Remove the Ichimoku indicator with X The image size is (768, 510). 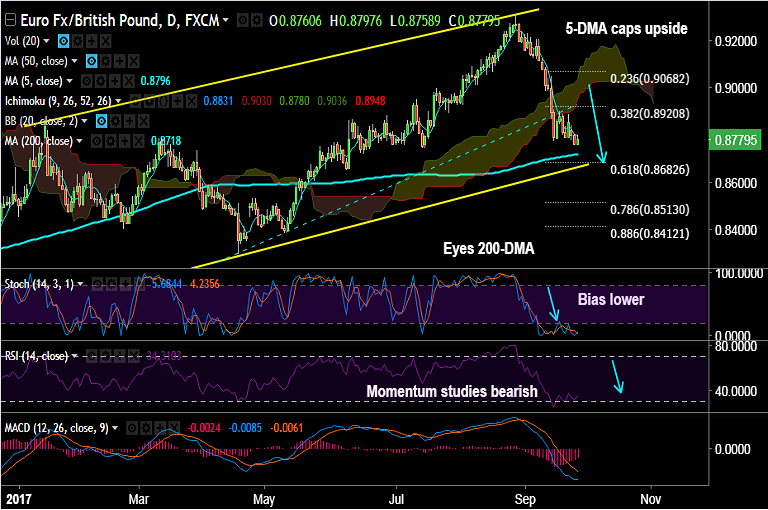(192, 101)
